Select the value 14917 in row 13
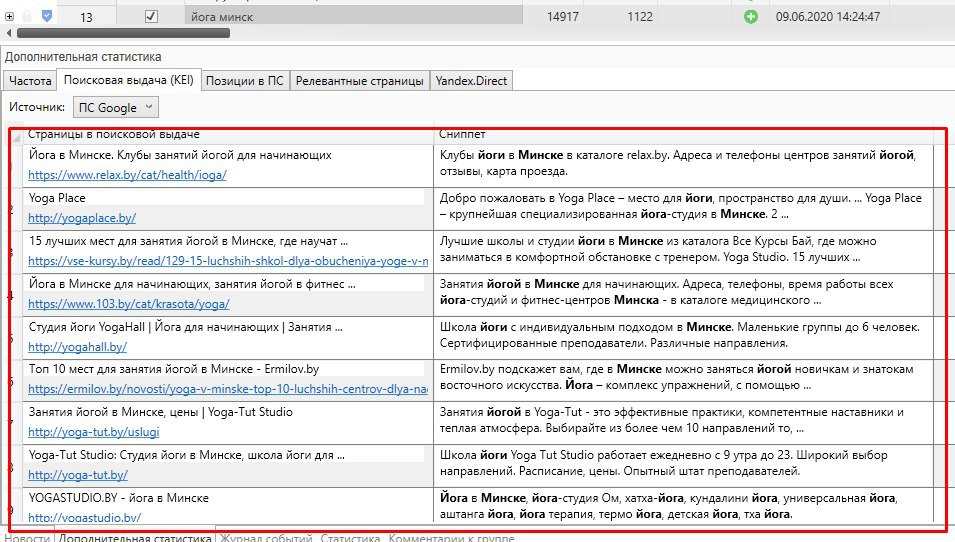955x542 pixels. tap(563, 16)
